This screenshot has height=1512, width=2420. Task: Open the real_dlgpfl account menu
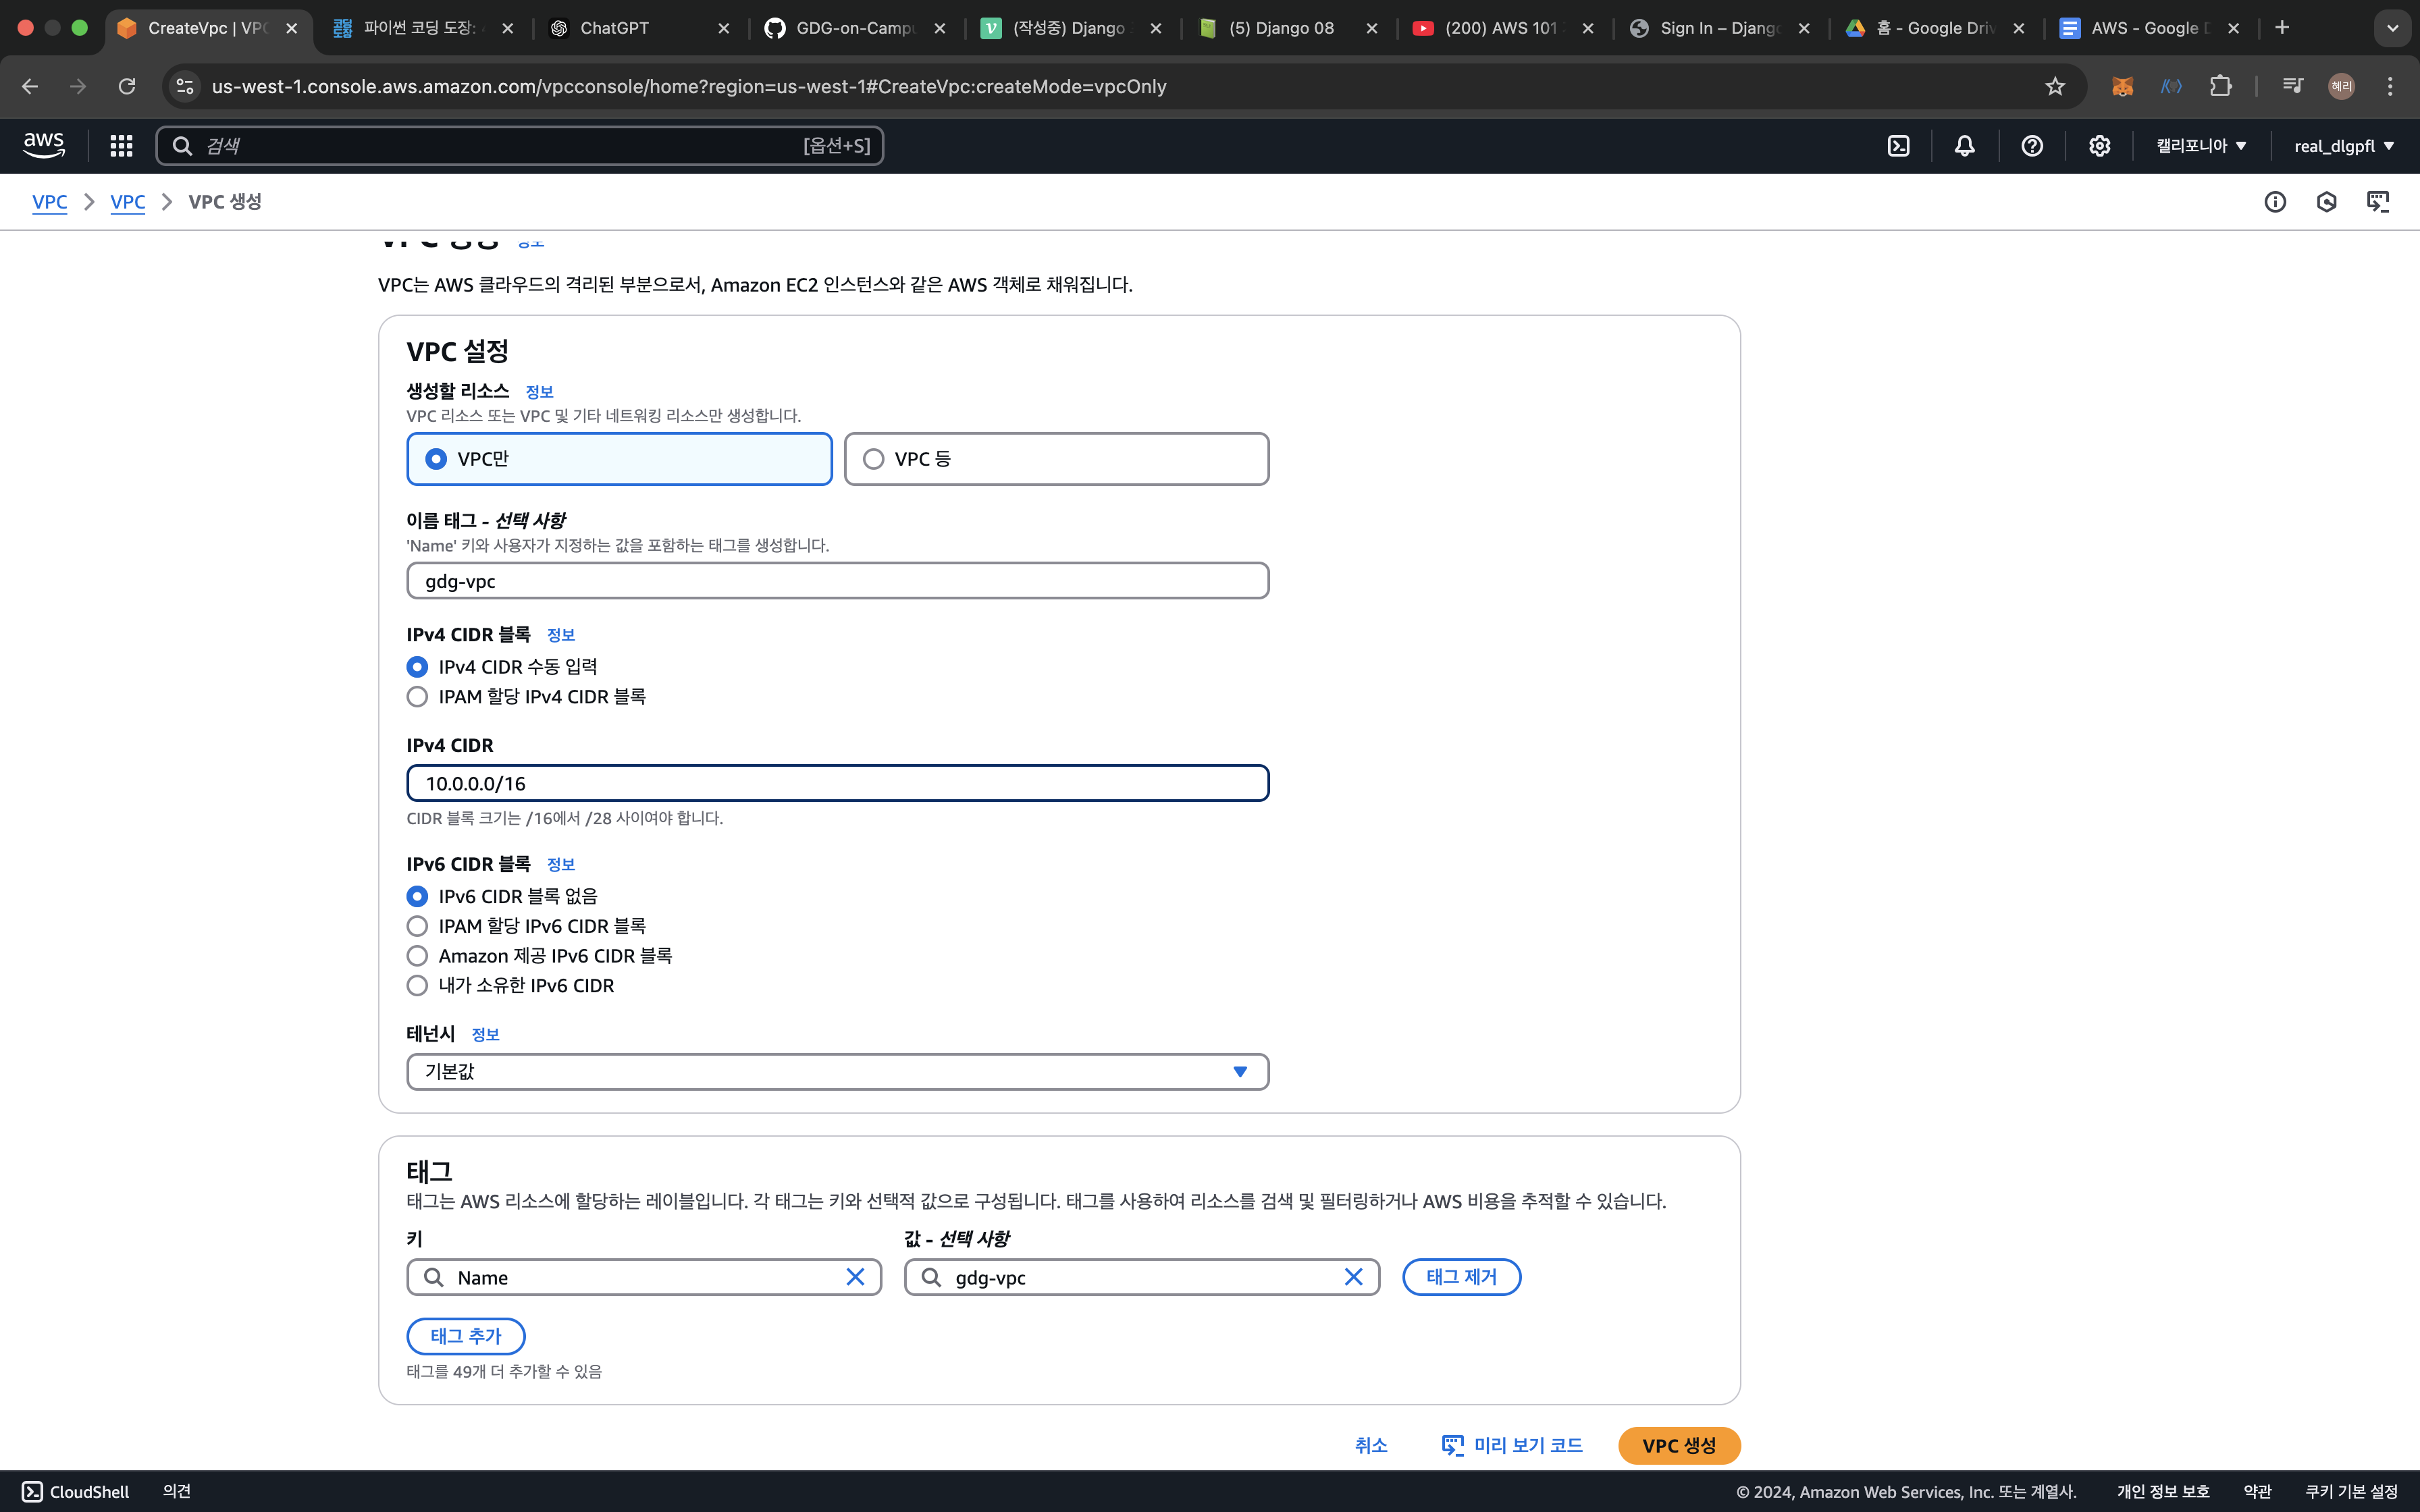pyautogui.click(x=2343, y=146)
